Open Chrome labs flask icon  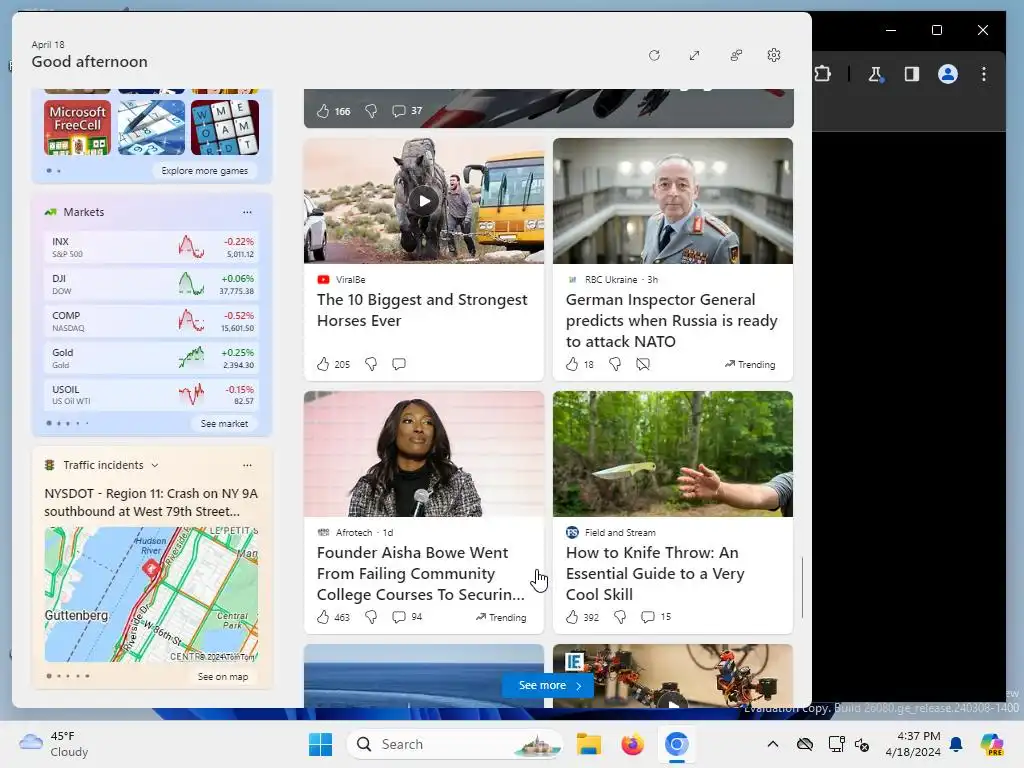click(875, 74)
